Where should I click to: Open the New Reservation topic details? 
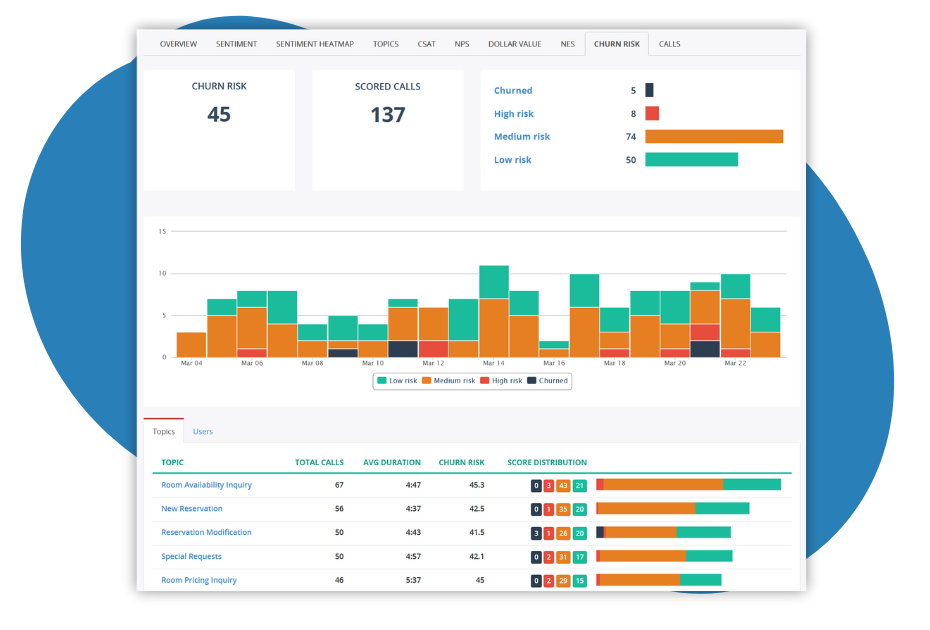[x=192, y=508]
